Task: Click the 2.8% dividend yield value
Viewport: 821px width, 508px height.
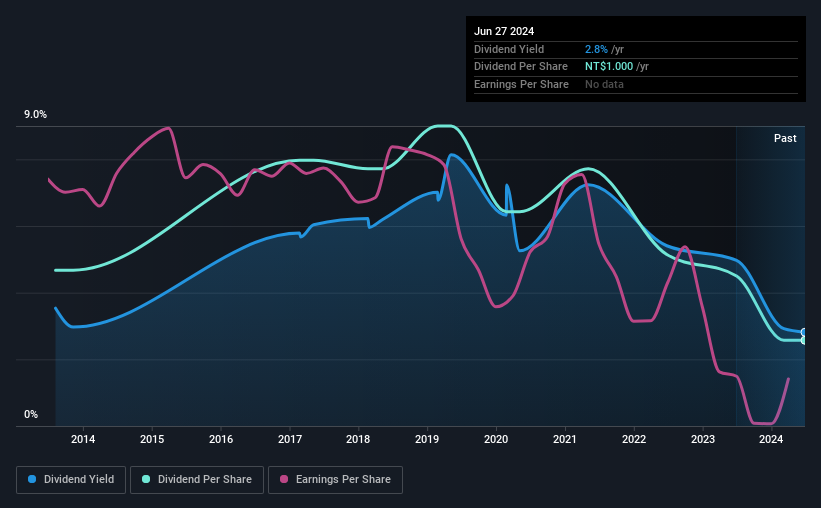Action: point(596,49)
